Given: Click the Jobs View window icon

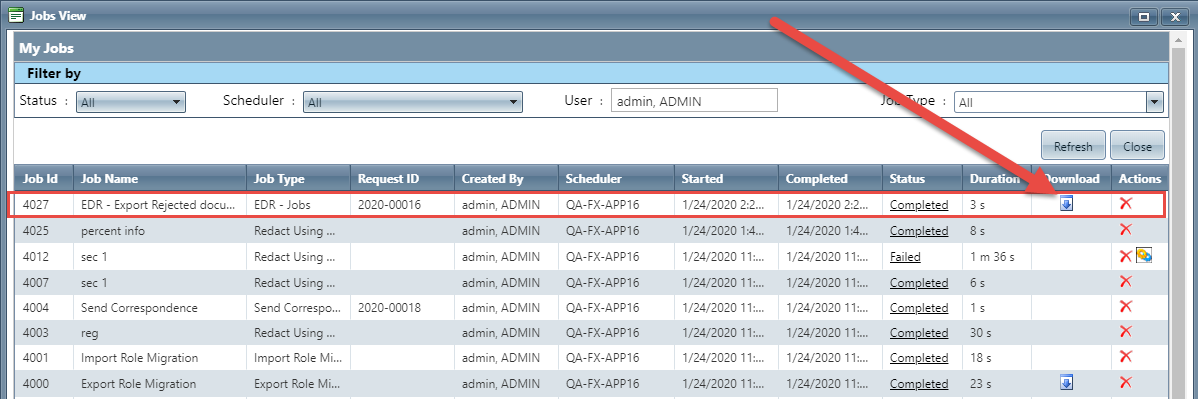Looking at the screenshot, I should [x=15, y=15].
